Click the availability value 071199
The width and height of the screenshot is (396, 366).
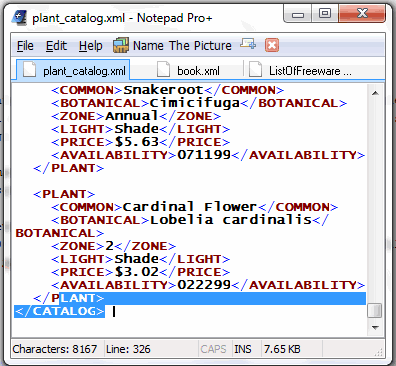(204, 155)
